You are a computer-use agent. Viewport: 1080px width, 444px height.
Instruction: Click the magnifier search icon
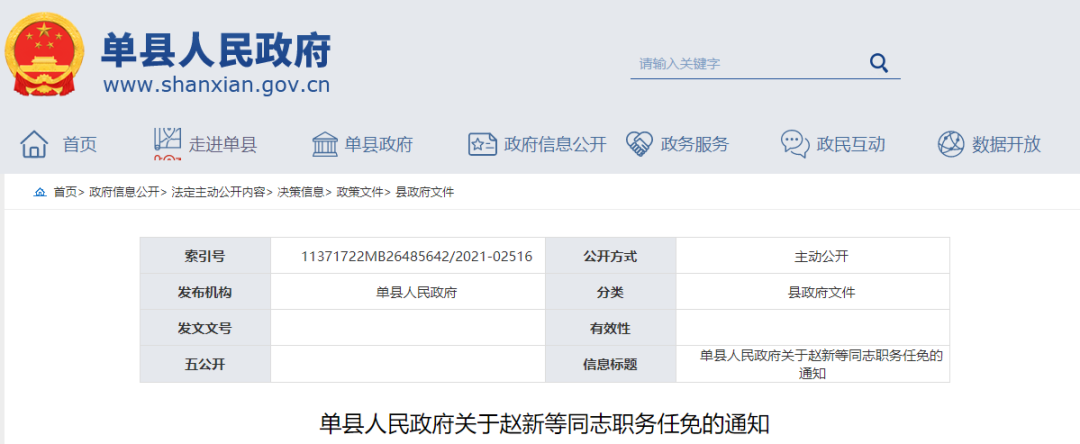(879, 63)
